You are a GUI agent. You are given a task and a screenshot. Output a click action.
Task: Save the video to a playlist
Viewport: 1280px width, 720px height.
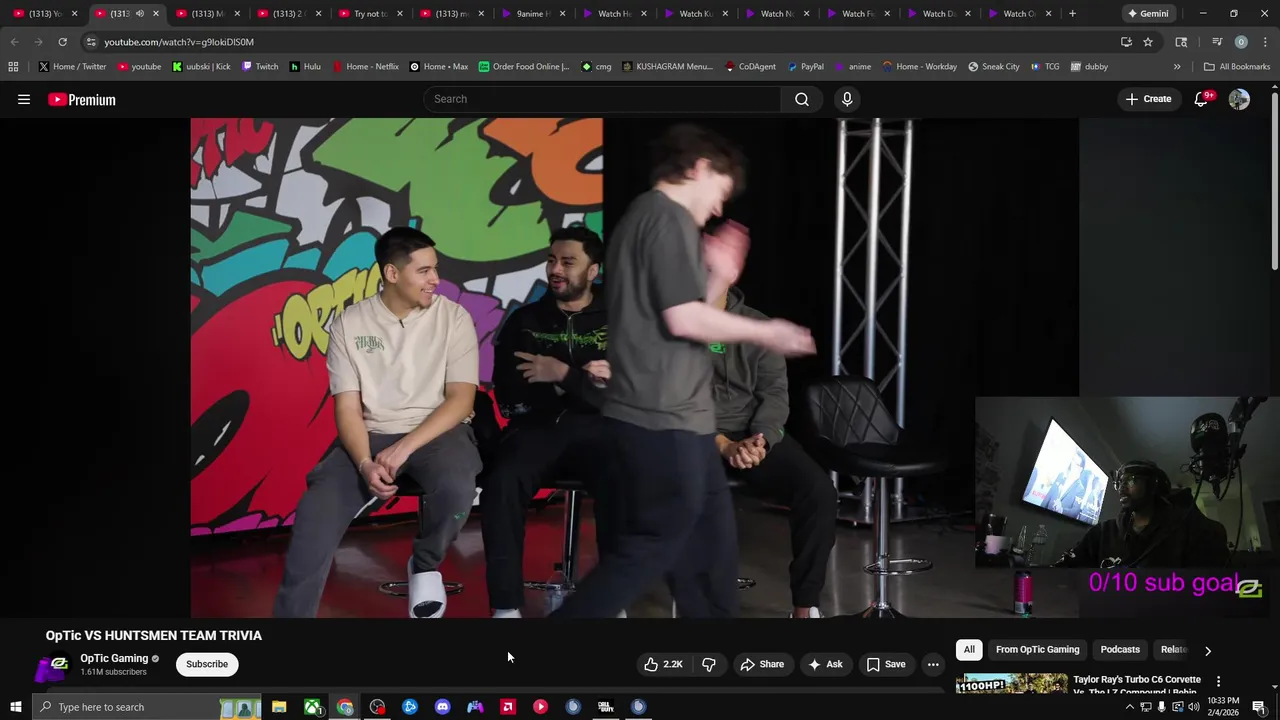coord(886,664)
